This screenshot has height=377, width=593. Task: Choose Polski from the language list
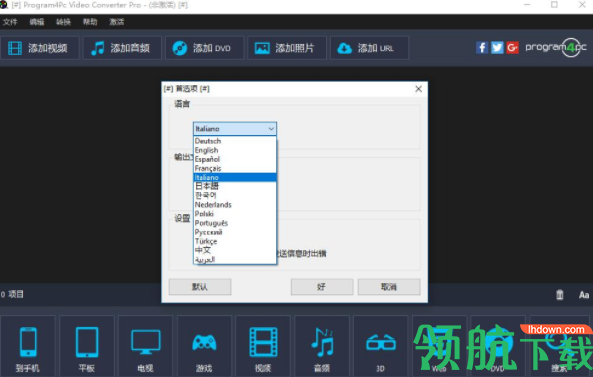(235, 214)
